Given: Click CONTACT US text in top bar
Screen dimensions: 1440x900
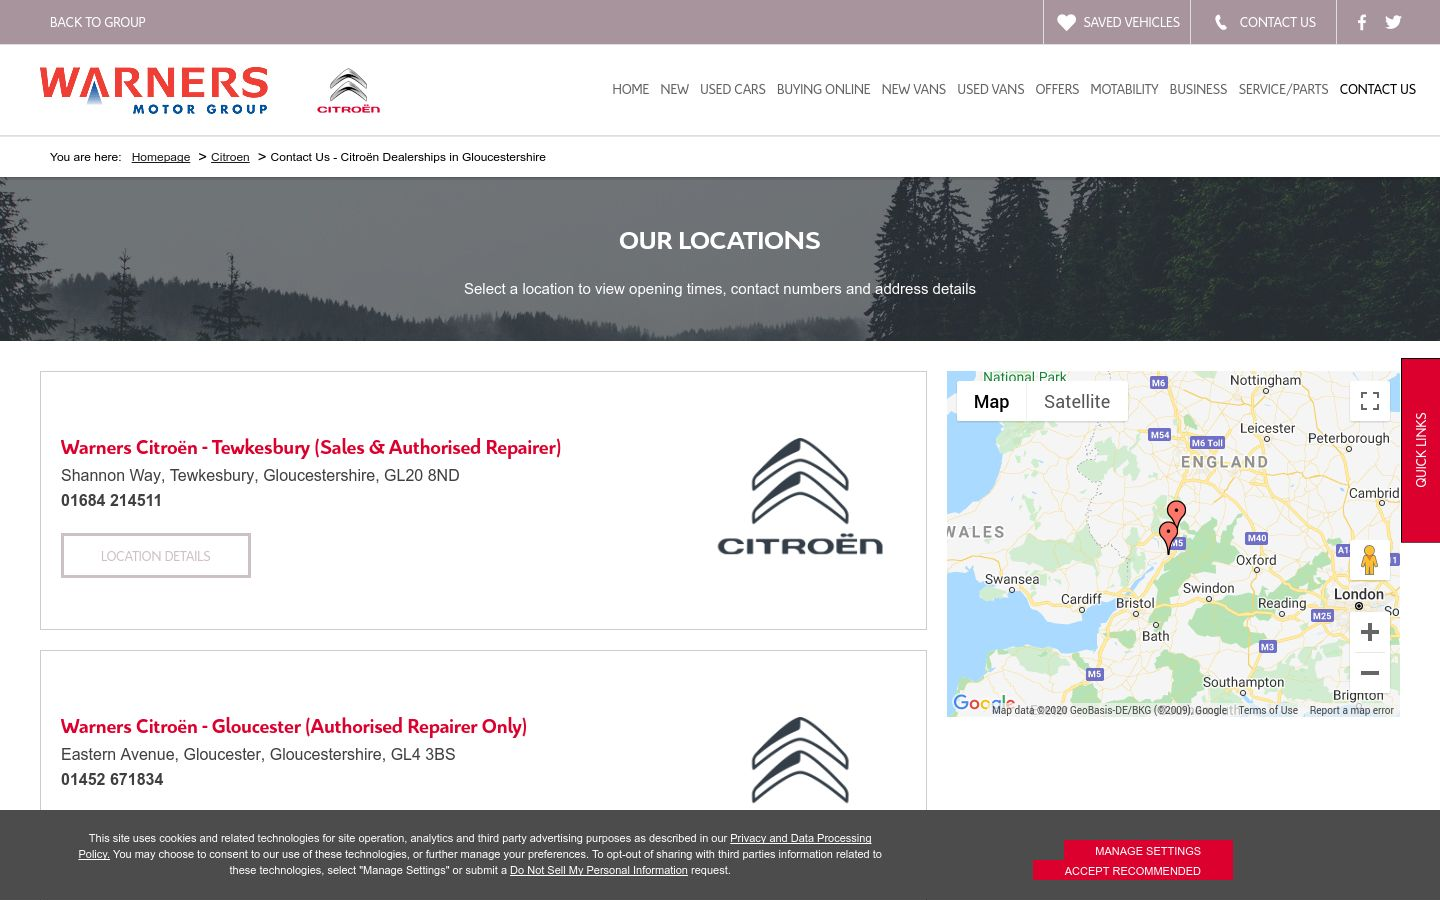Looking at the screenshot, I should pyautogui.click(x=1277, y=22).
